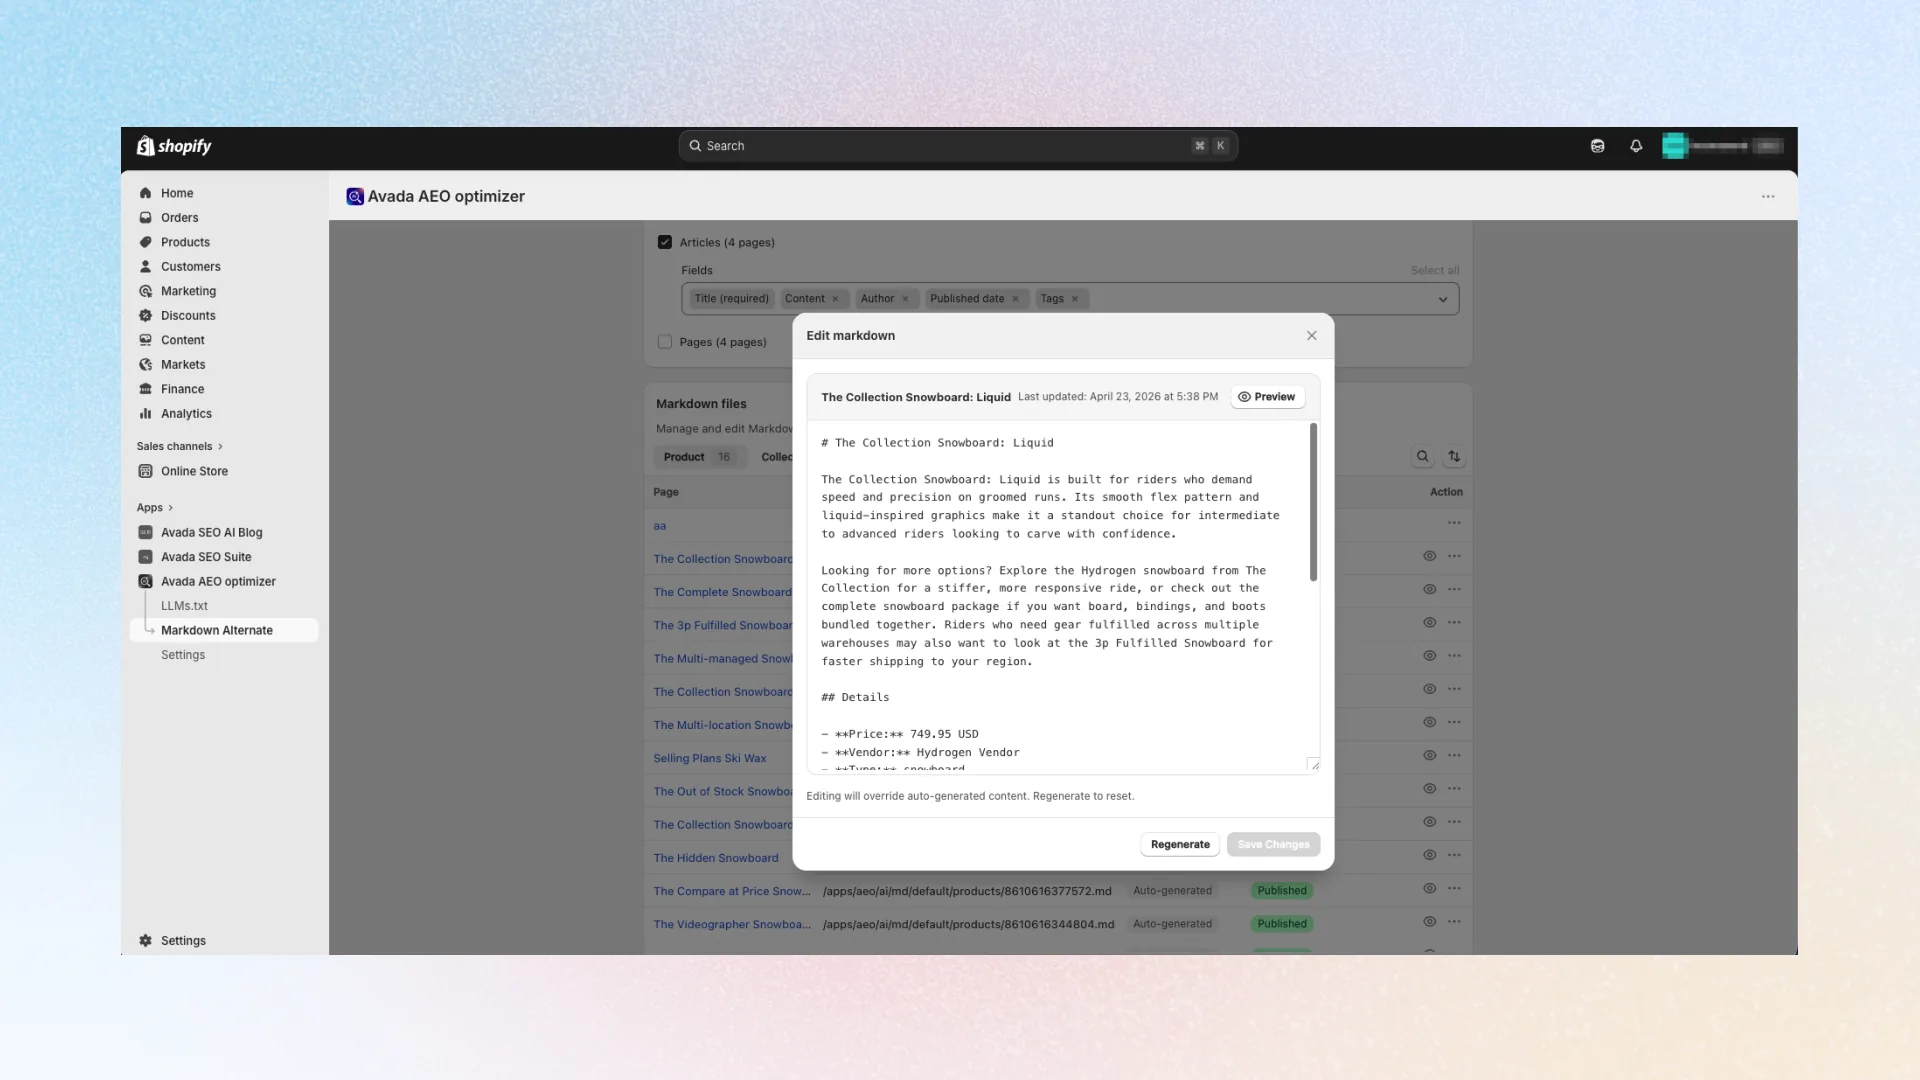Image resolution: width=1920 pixels, height=1080 pixels.
Task: Uncheck the Articles (4 pages) checkbox
Action: [665, 242]
